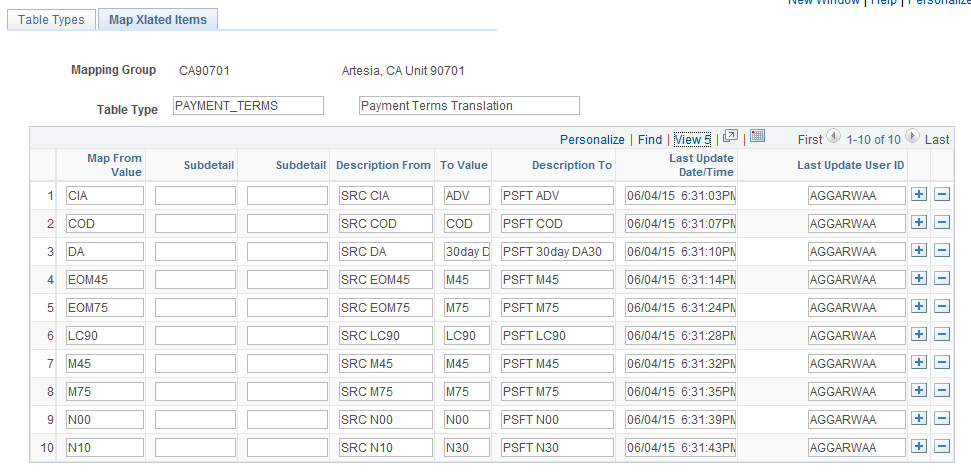Add a row after row 6
Image resolution: width=971 pixels, height=474 pixels.
click(920, 335)
